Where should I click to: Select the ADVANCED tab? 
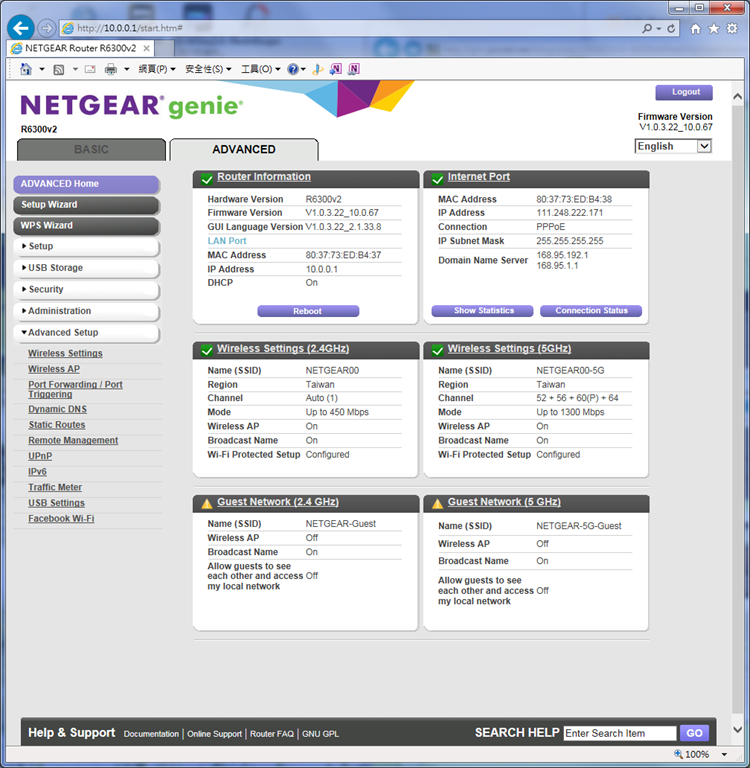tap(243, 149)
